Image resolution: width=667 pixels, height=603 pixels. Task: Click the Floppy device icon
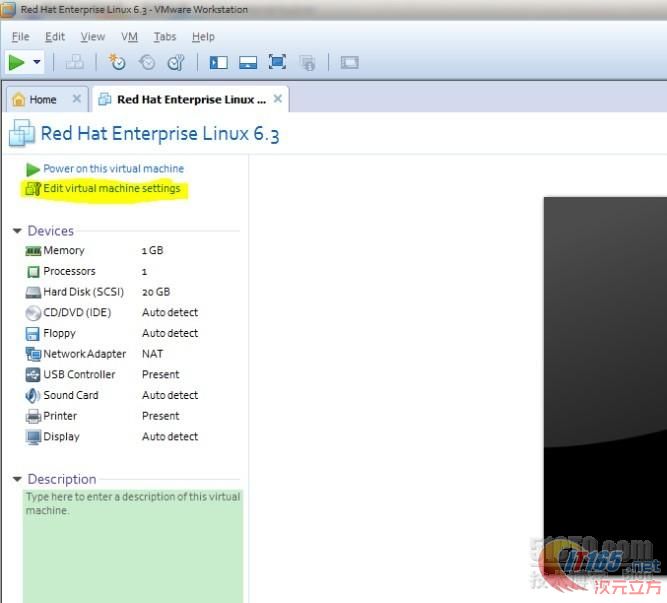[32, 334]
